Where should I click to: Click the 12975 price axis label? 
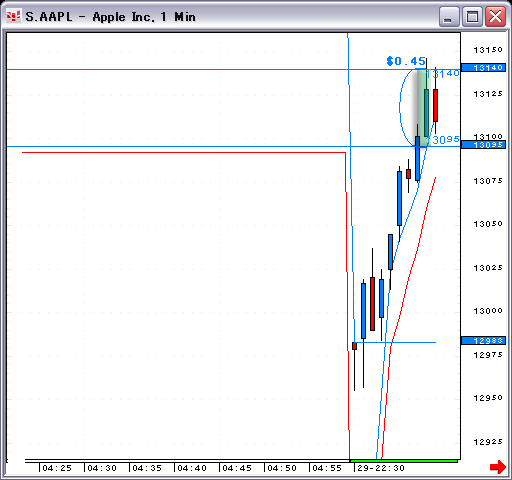coord(488,355)
